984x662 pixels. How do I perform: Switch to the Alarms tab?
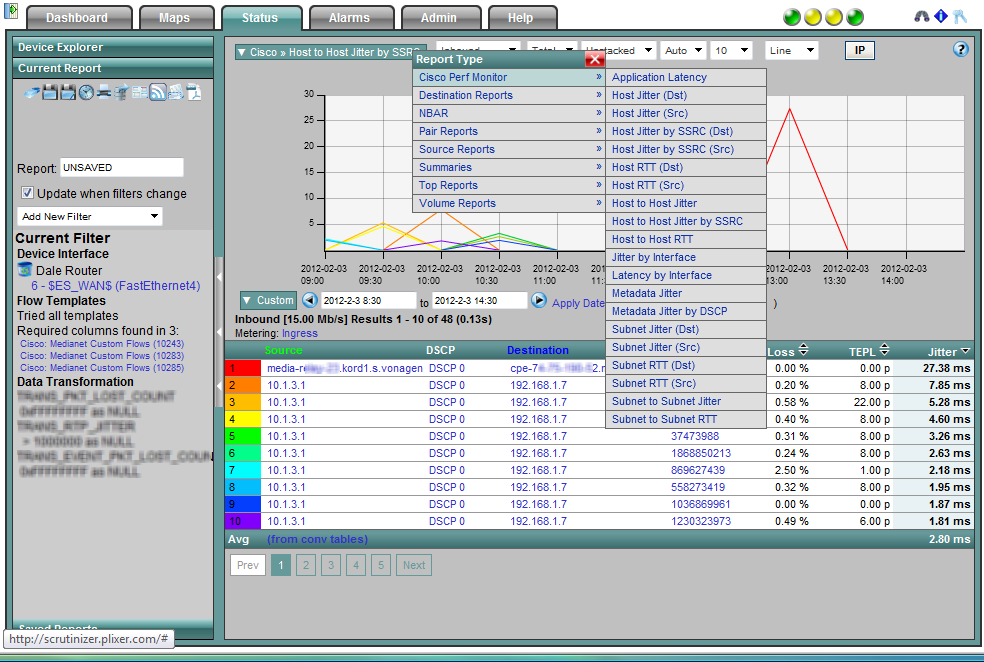point(349,18)
